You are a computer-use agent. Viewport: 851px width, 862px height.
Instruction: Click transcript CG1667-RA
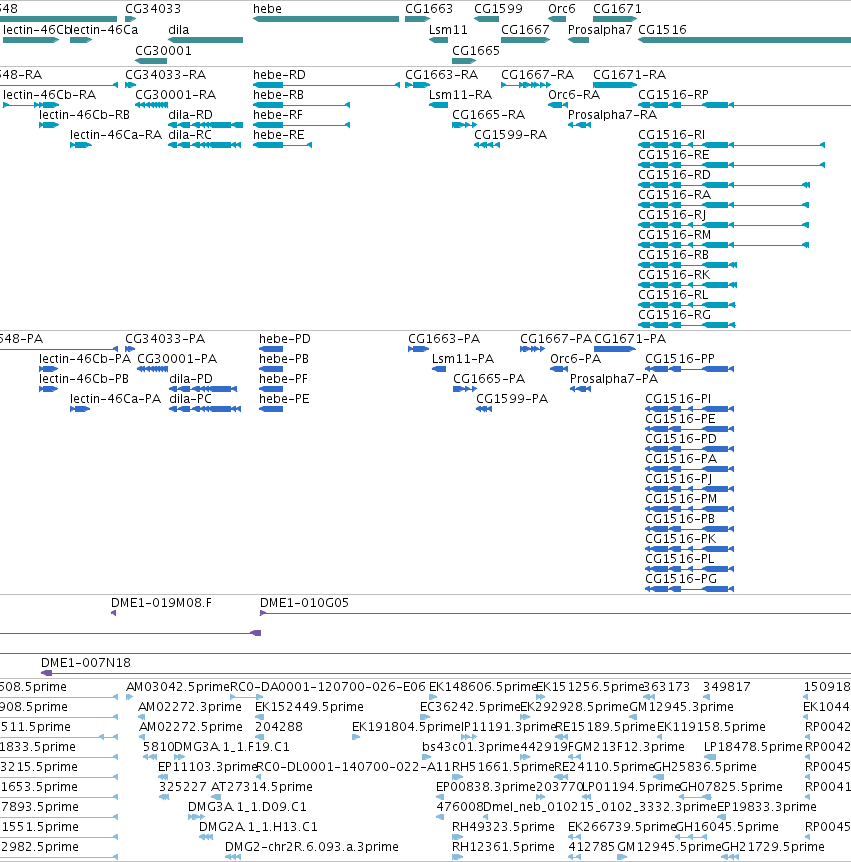point(538,75)
